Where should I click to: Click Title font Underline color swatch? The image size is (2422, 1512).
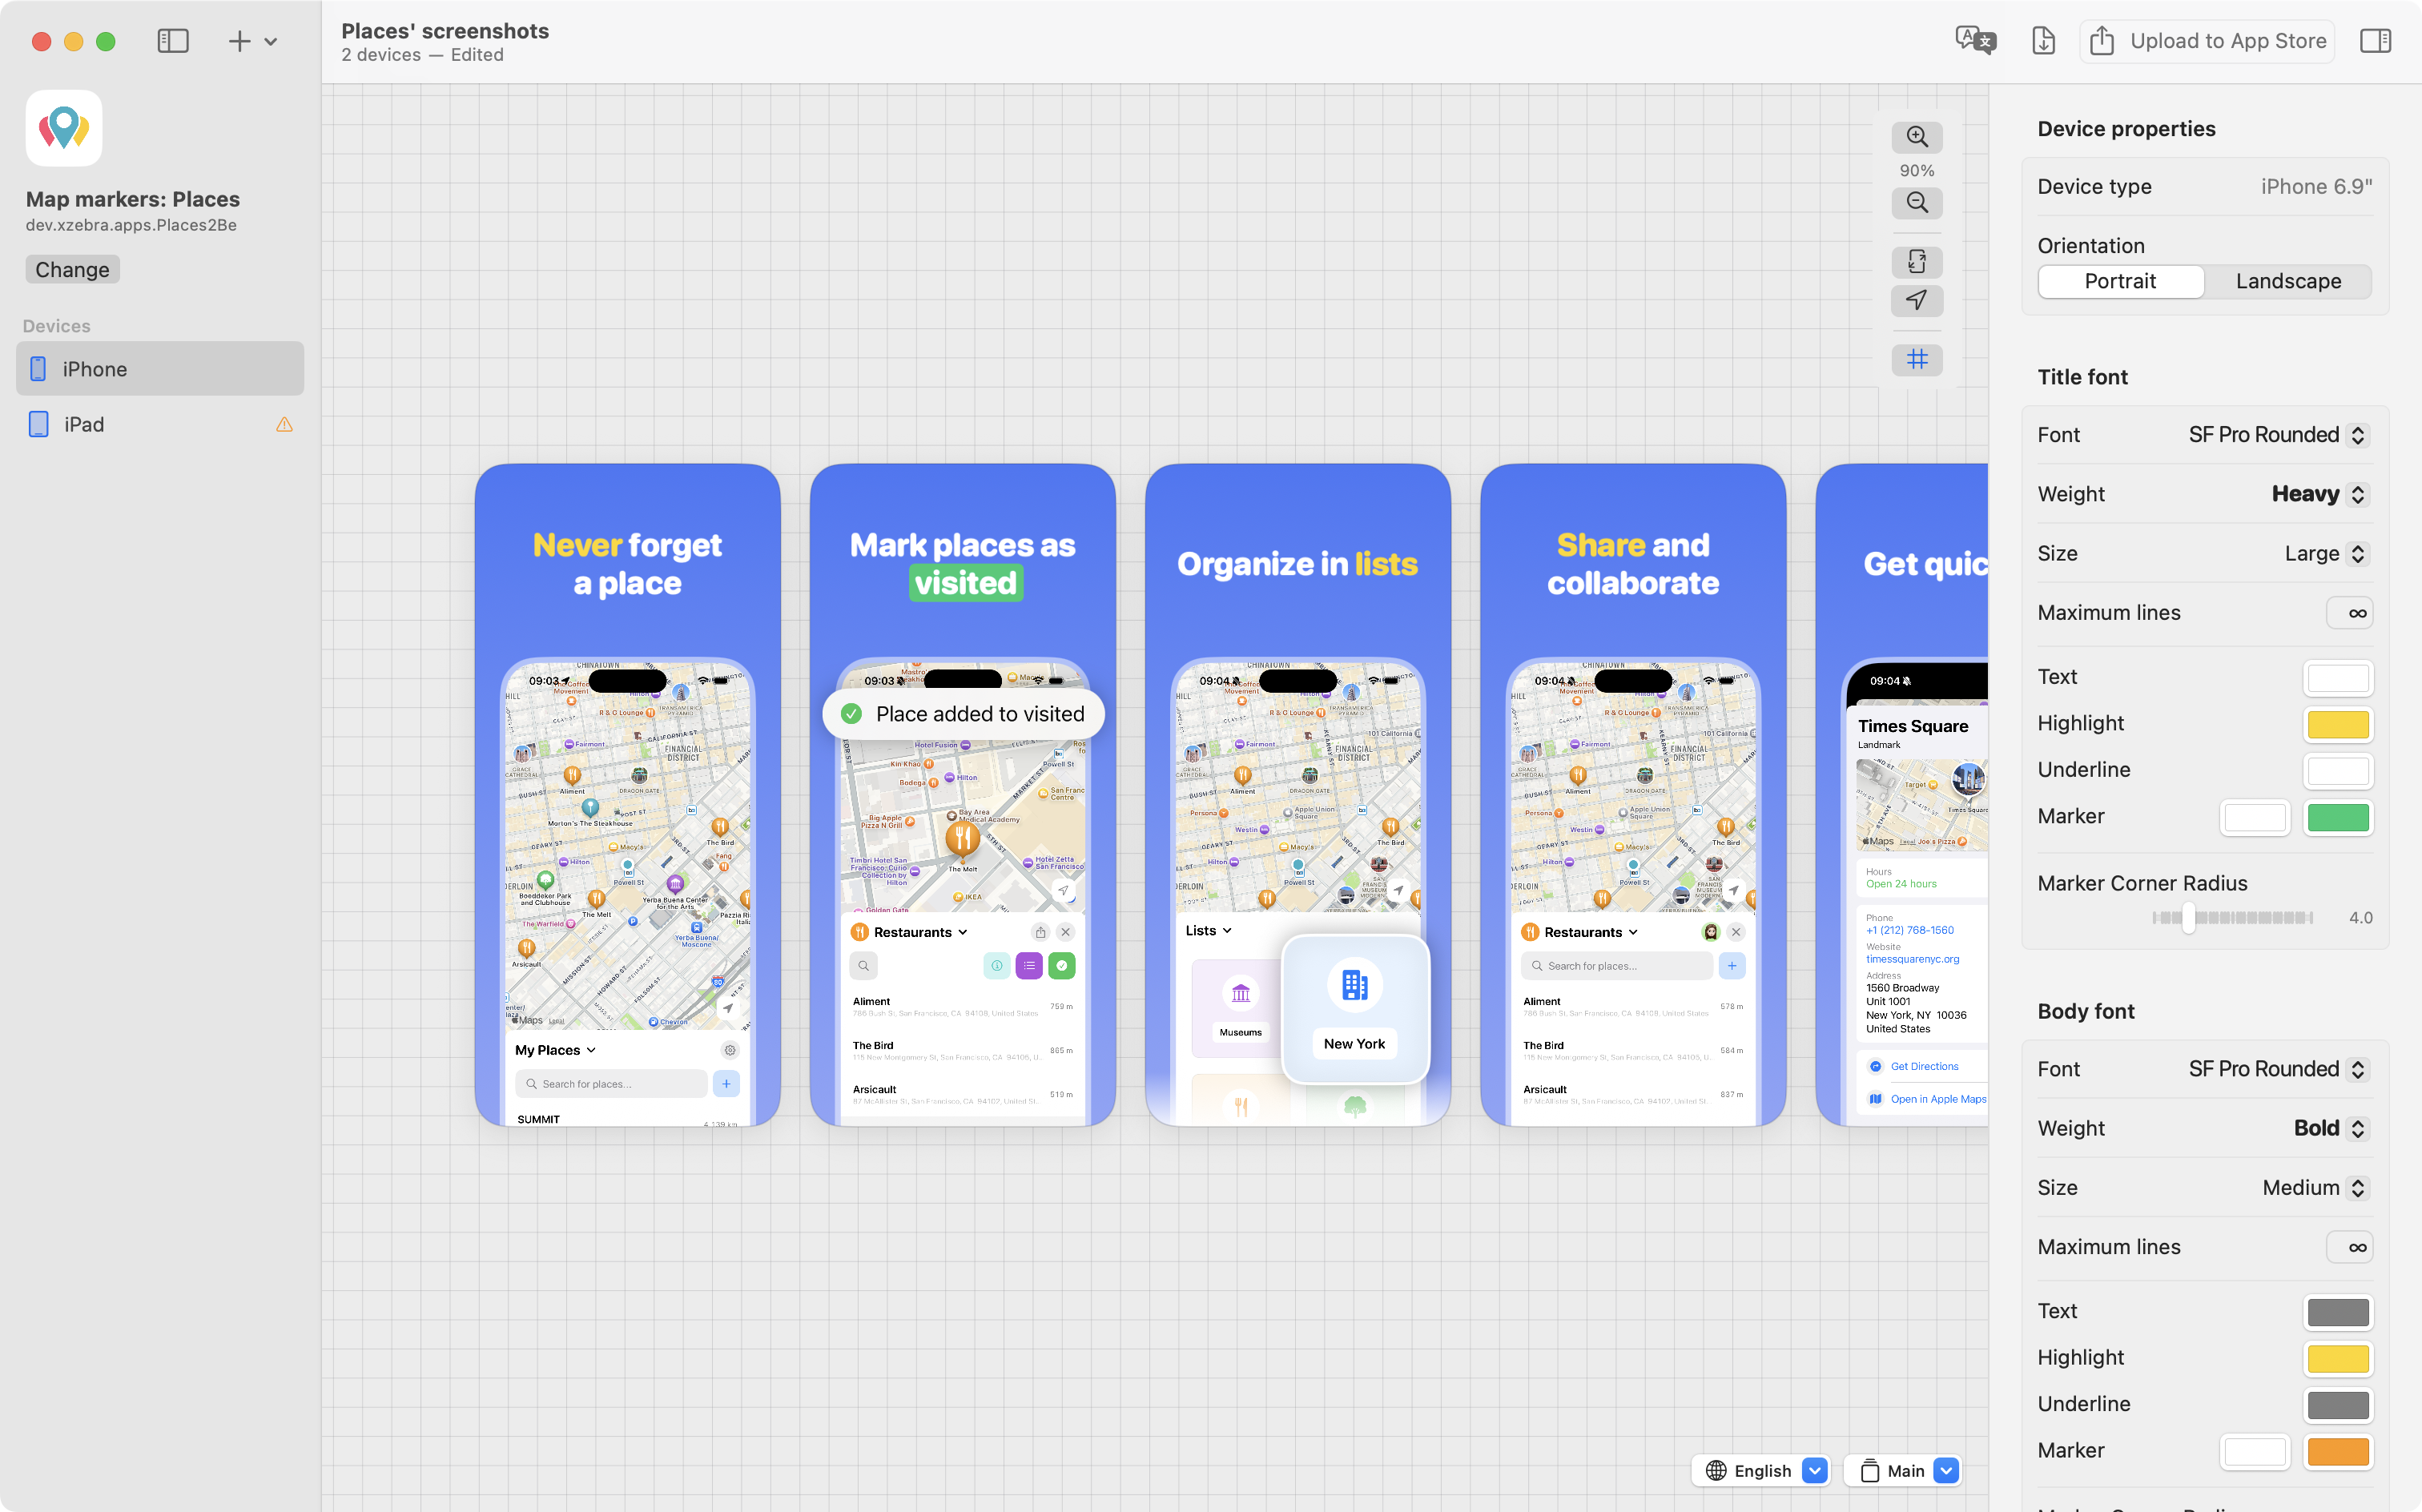(x=2337, y=770)
